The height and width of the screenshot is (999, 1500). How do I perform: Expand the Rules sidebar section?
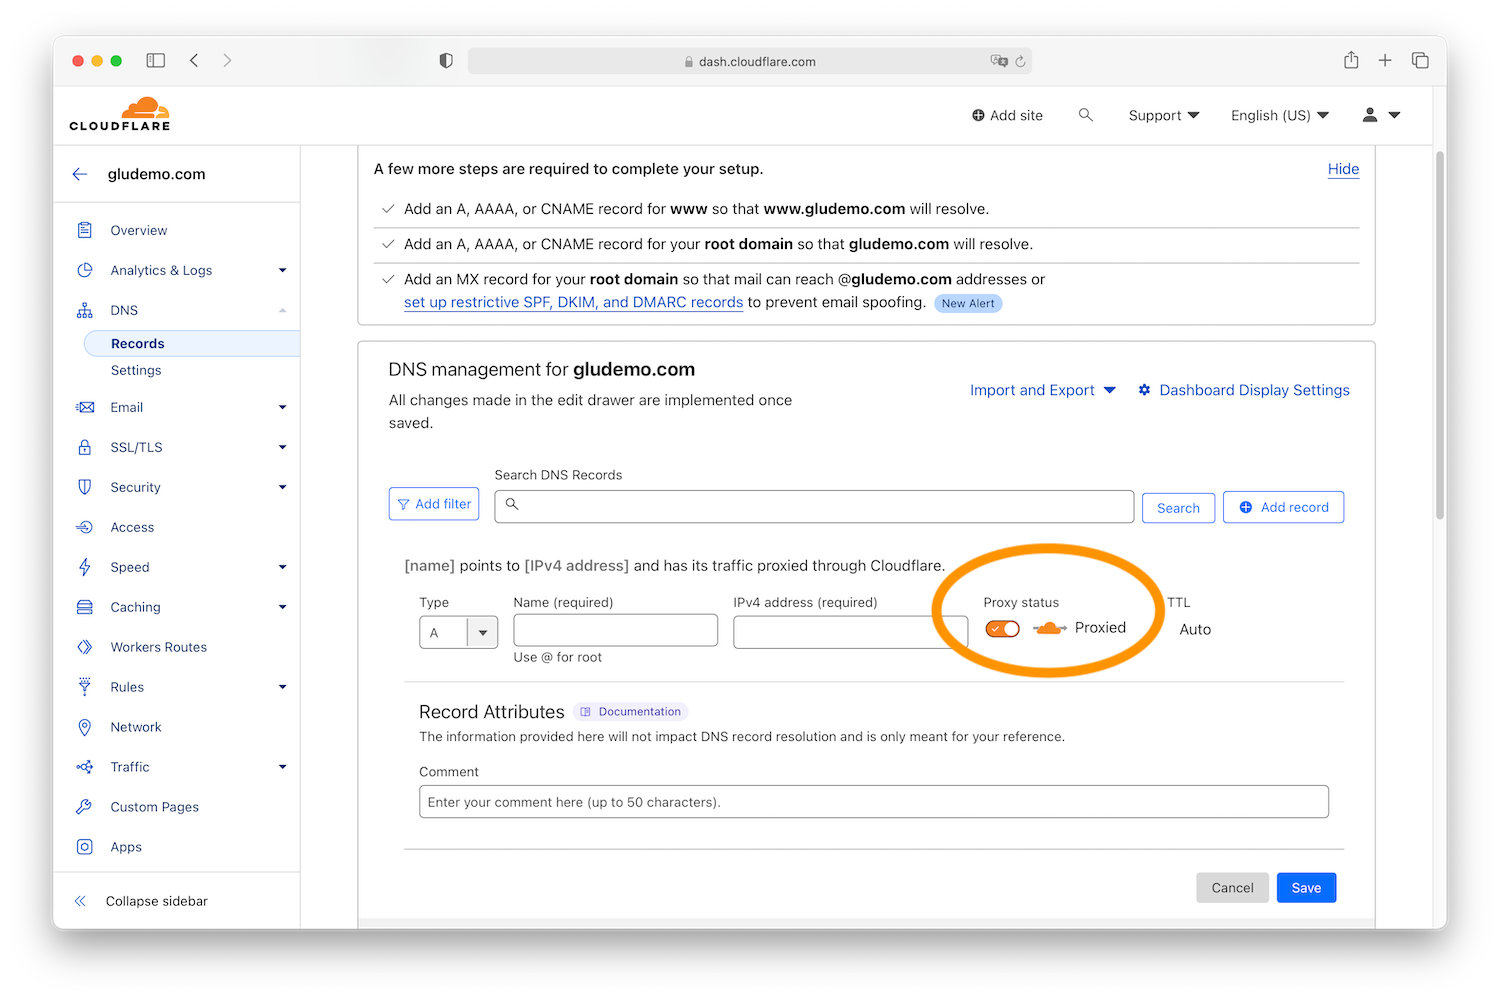click(283, 687)
